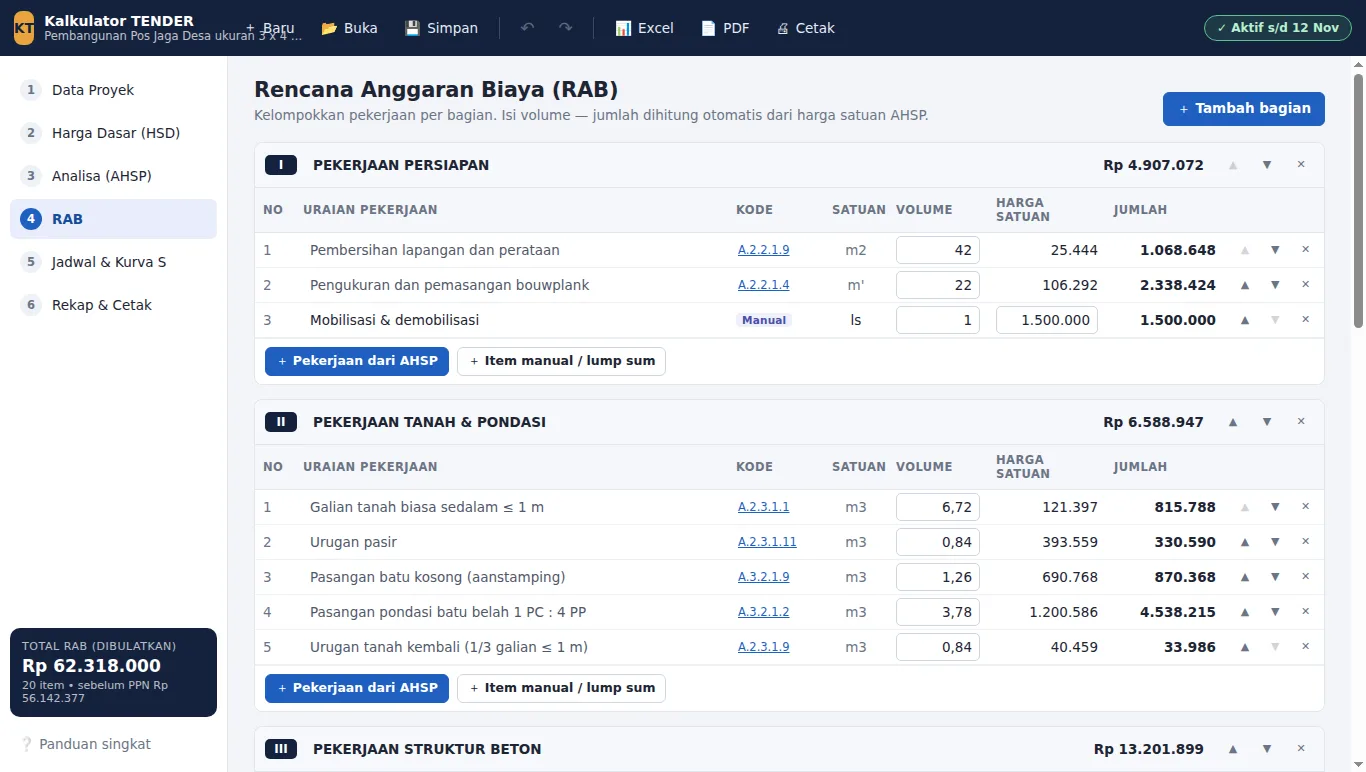
Task: Move PEKERJAAN PERSIAPAN section down
Action: pos(1267,165)
